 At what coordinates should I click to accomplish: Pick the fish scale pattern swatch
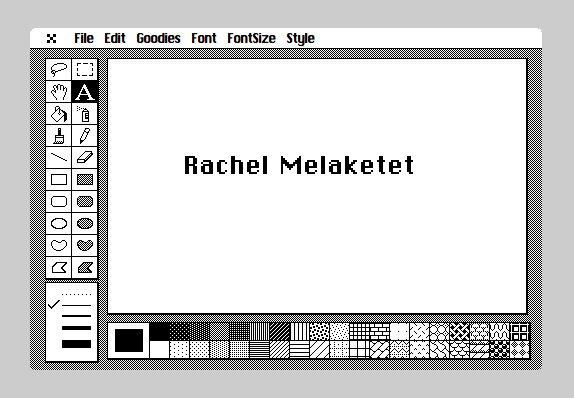tap(459, 349)
